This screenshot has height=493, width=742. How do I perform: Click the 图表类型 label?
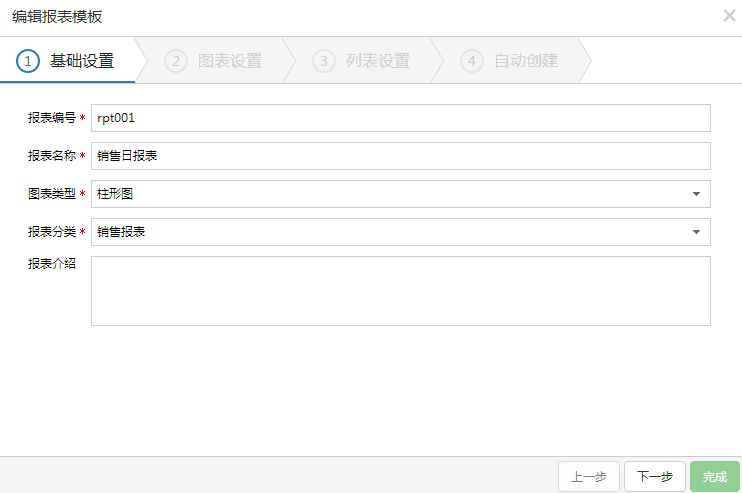pyautogui.click(x=52, y=194)
